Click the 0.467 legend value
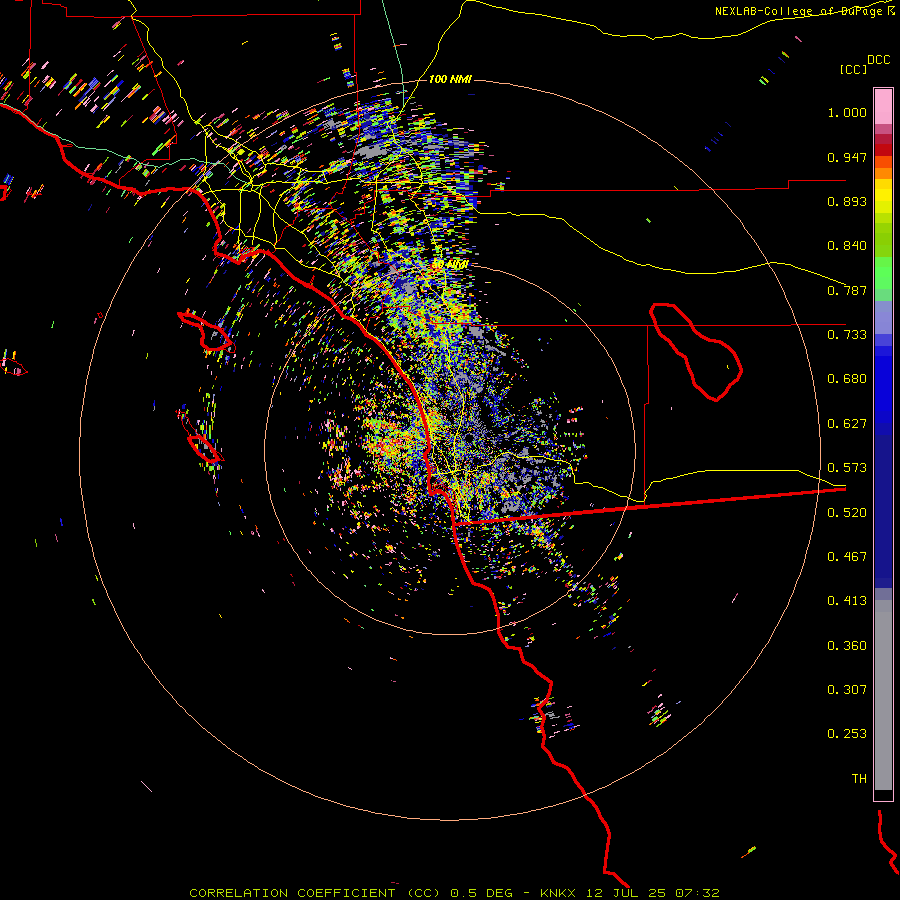This screenshot has width=900, height=900. (x=847, y=557)
